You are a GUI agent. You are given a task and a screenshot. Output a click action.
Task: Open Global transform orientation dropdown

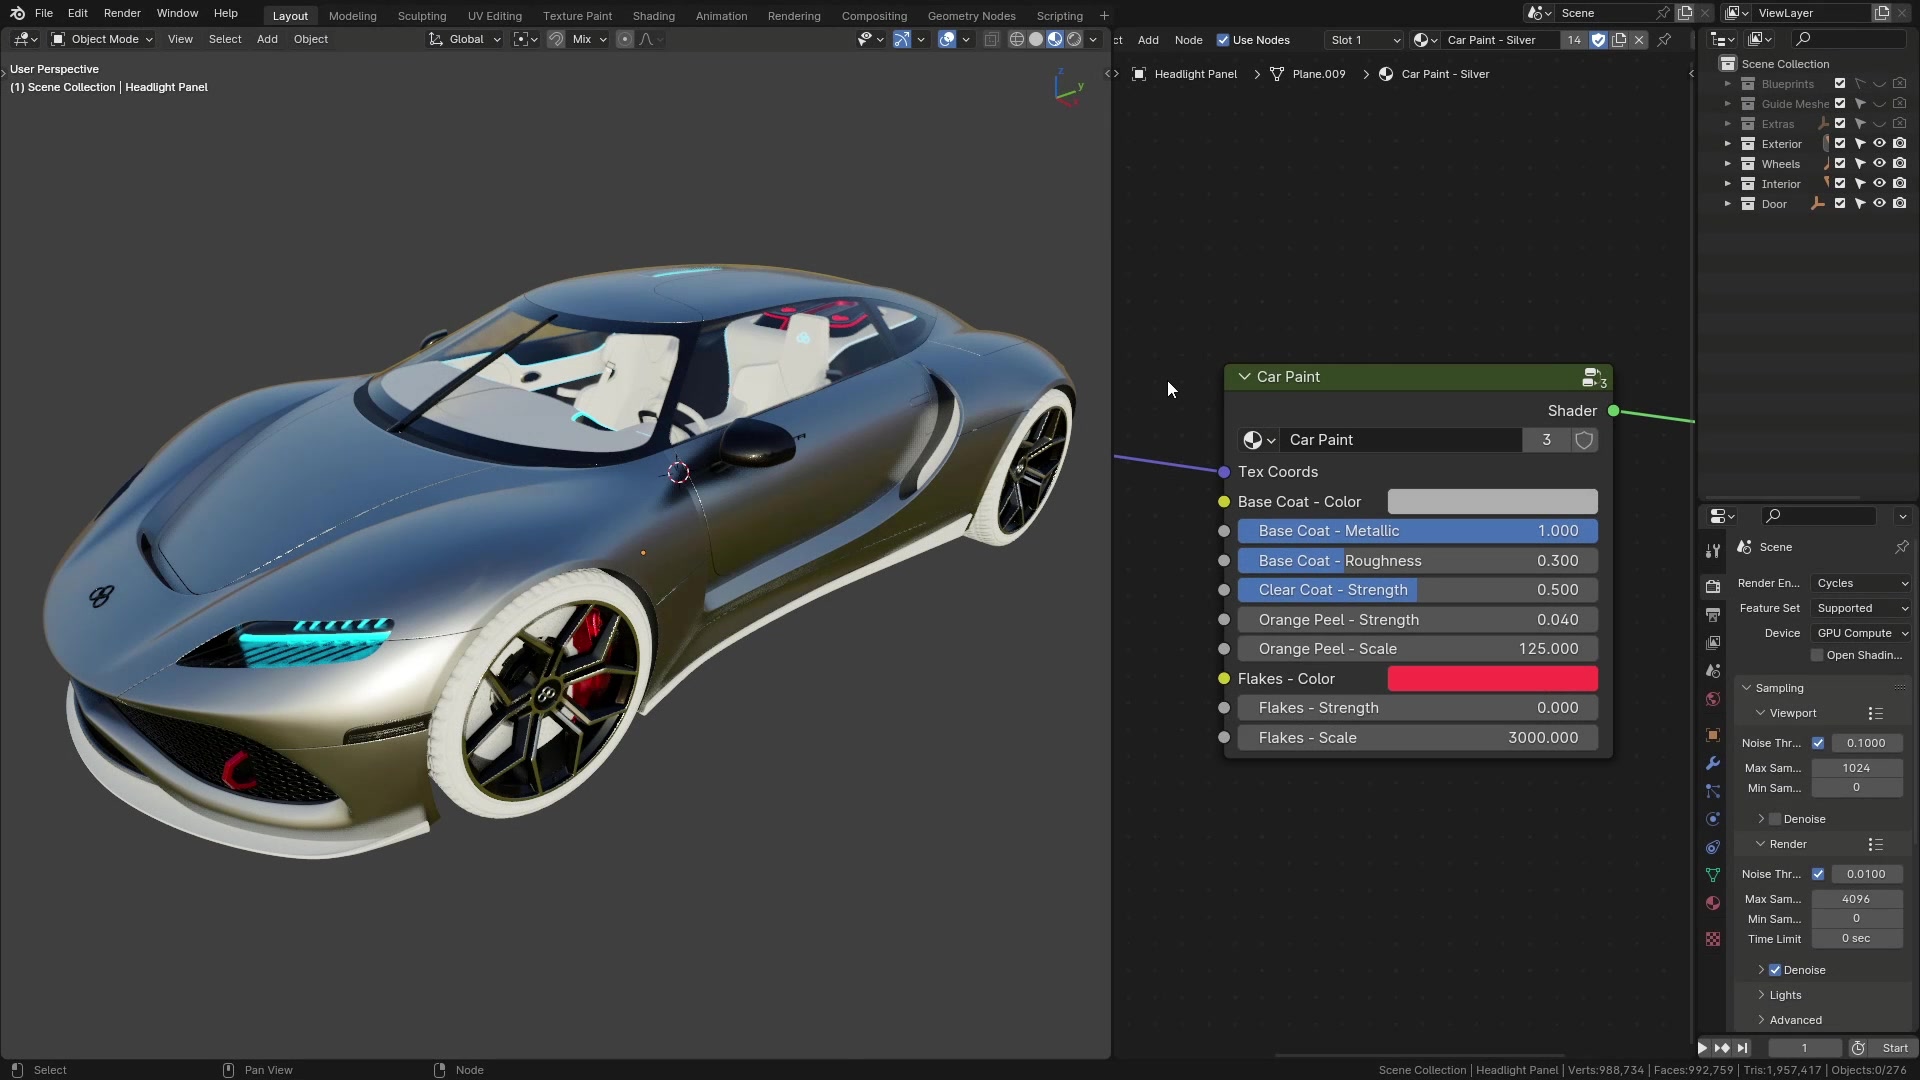(x=464, y=39)
